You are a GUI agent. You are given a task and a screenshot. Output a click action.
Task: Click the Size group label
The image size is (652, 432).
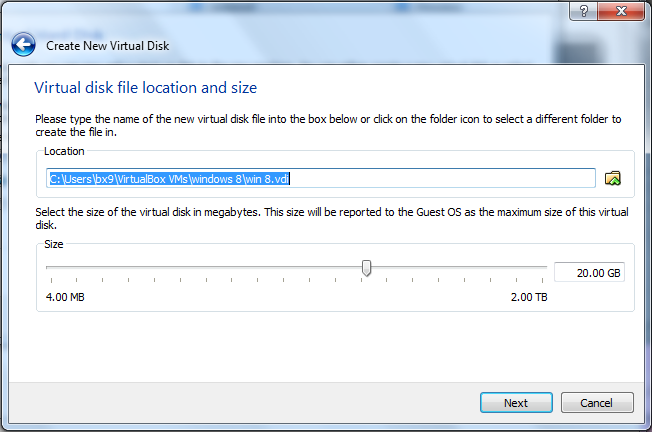(56, 243)
